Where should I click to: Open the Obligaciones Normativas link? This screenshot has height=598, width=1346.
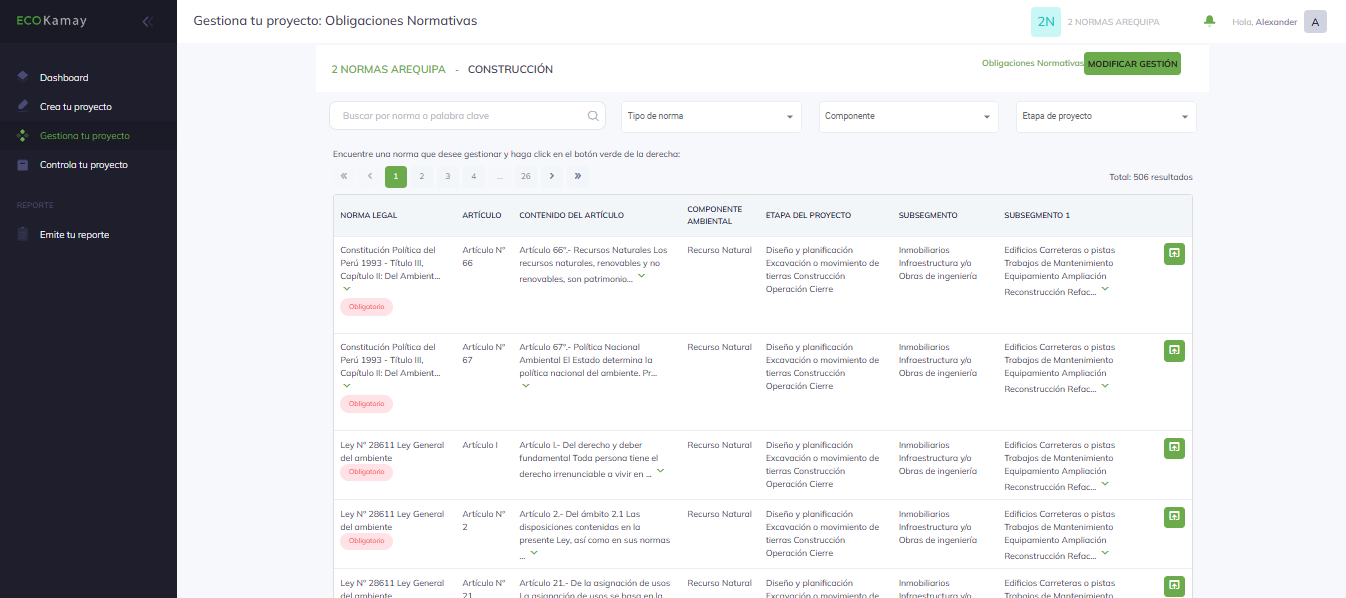tap(1032, 63)
